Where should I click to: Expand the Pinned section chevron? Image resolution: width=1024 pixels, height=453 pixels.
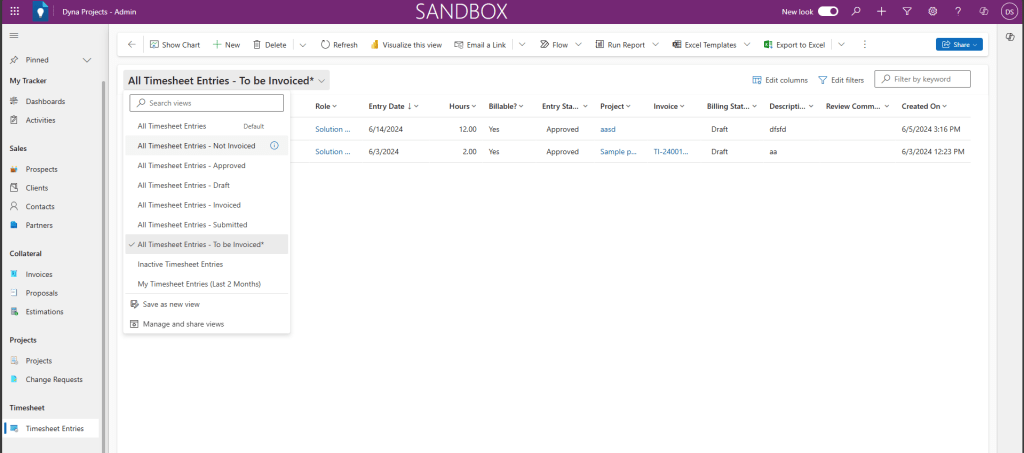(x=87, y=60)
